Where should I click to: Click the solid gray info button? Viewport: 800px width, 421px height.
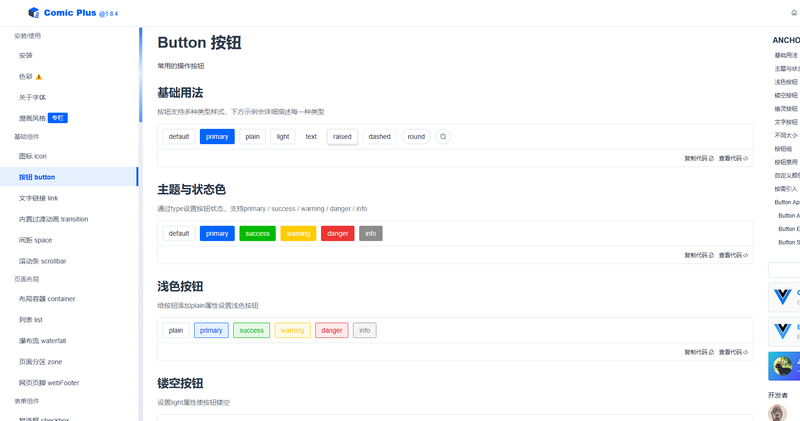tap(371, 234)
